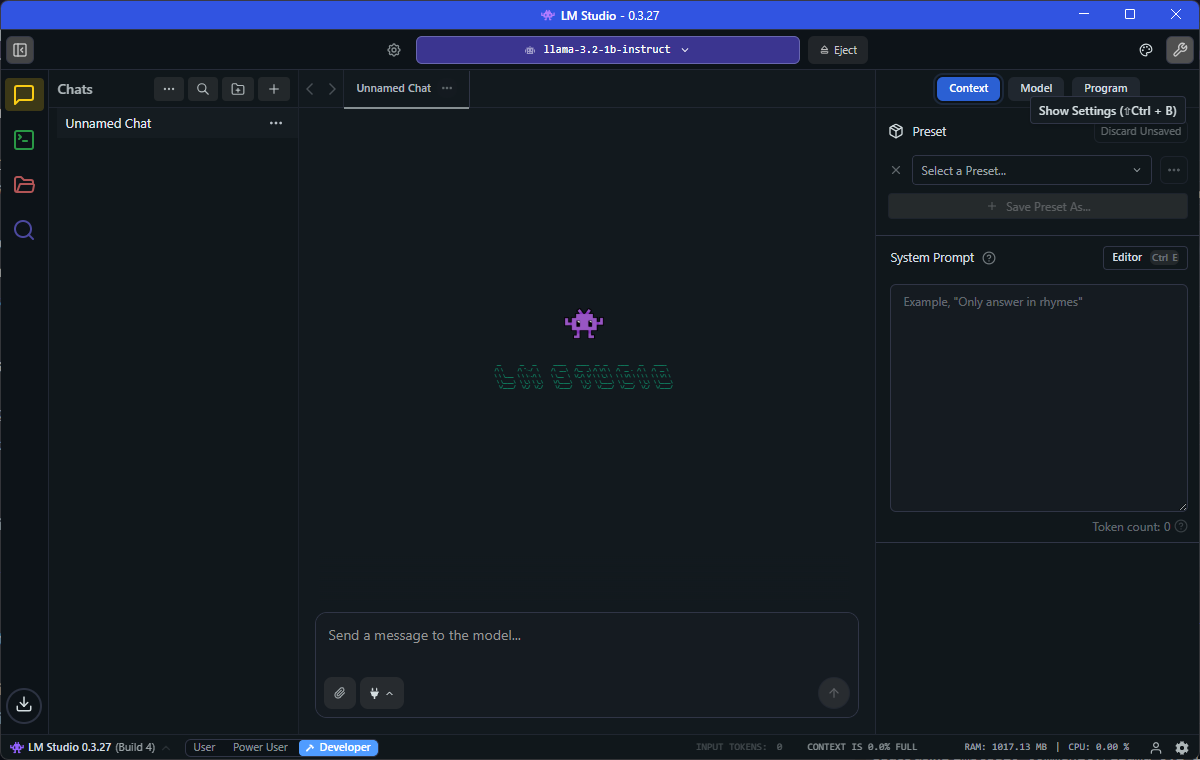The width and height of the screenshot is (1200, 760).
Task: Open the llama-3.2-1b-instruct model selector
Action: (607, 50)
